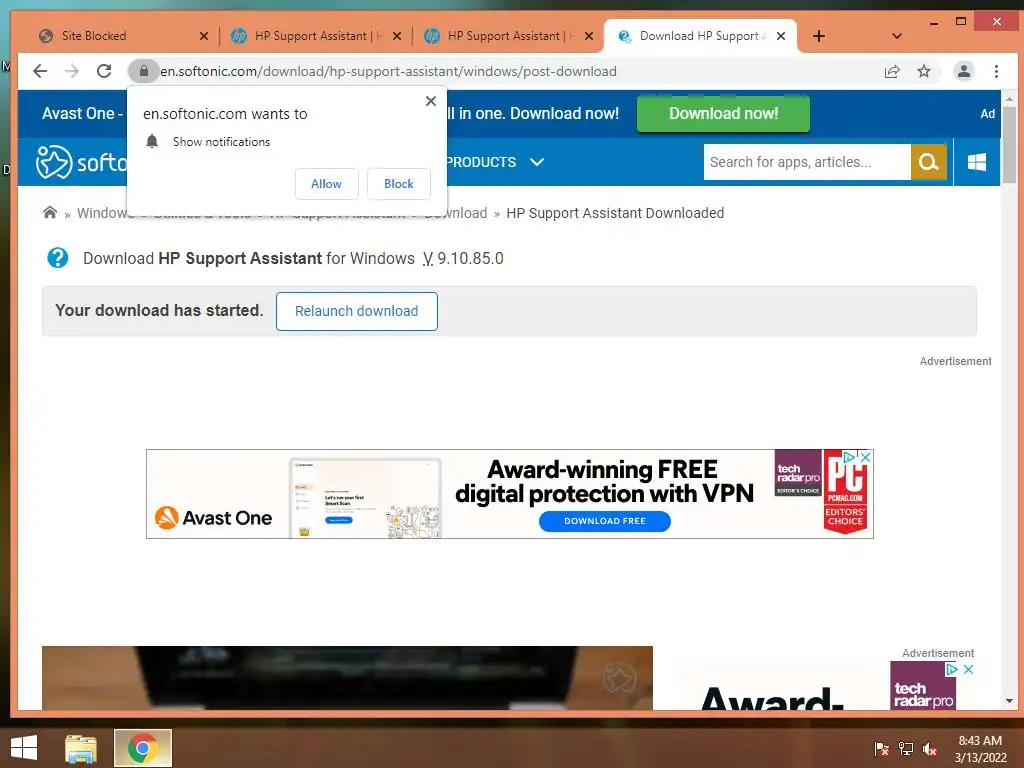Viewport: 1024px width, 768px height.
Task: Expand the PRODUCTS dropdown menu
Action: 495,162
